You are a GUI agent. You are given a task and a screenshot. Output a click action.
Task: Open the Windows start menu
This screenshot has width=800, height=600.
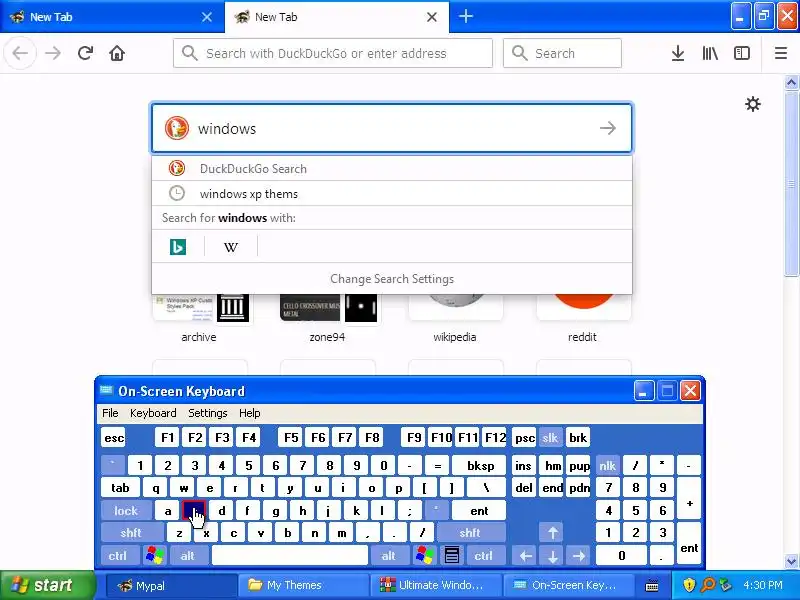click(48, 585)
